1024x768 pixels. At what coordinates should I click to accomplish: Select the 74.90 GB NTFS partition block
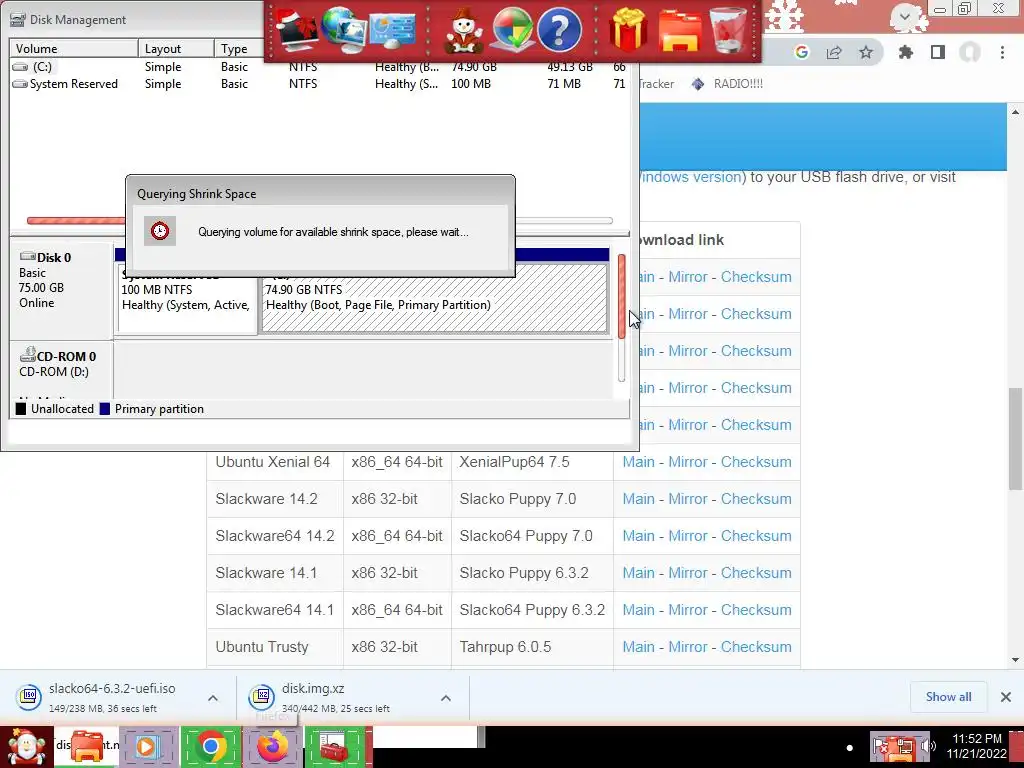434,298
